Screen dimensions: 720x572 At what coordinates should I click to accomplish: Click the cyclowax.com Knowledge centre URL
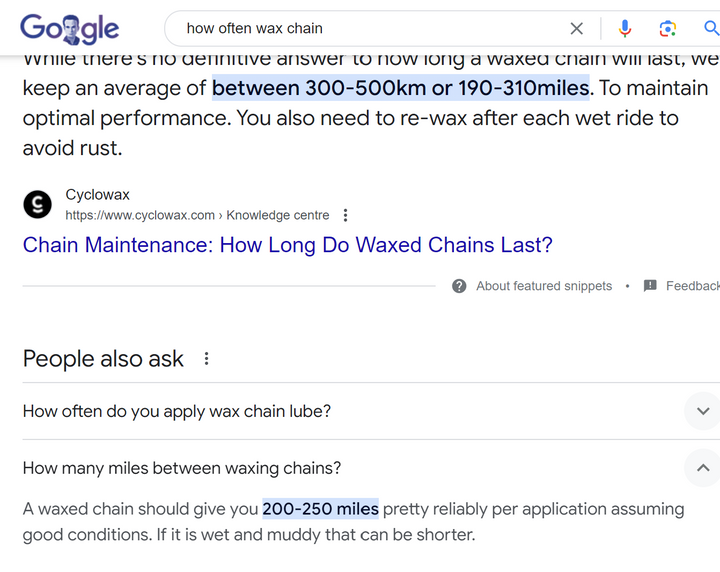click(197, 215)
